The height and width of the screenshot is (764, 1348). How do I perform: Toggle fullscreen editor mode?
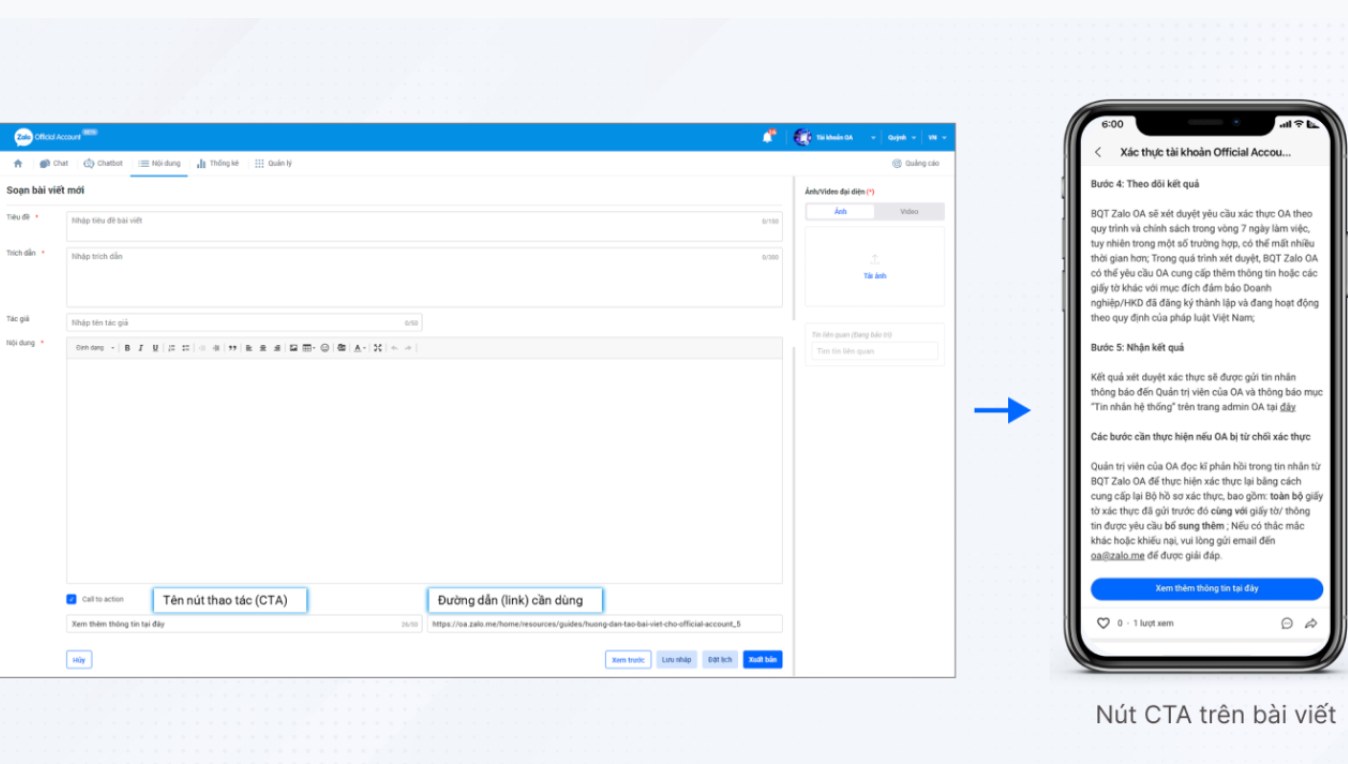click(x=378, y=348)
